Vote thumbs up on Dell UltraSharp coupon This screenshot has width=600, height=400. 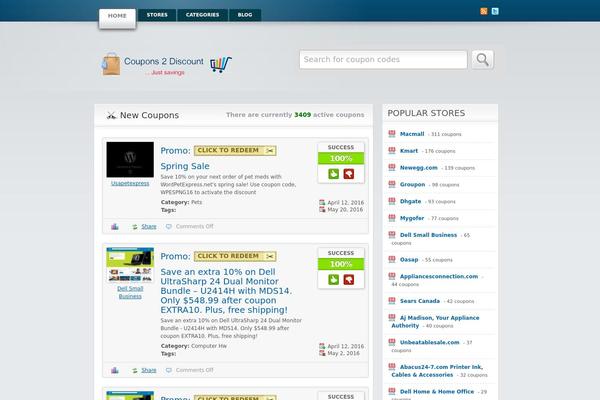333,280
